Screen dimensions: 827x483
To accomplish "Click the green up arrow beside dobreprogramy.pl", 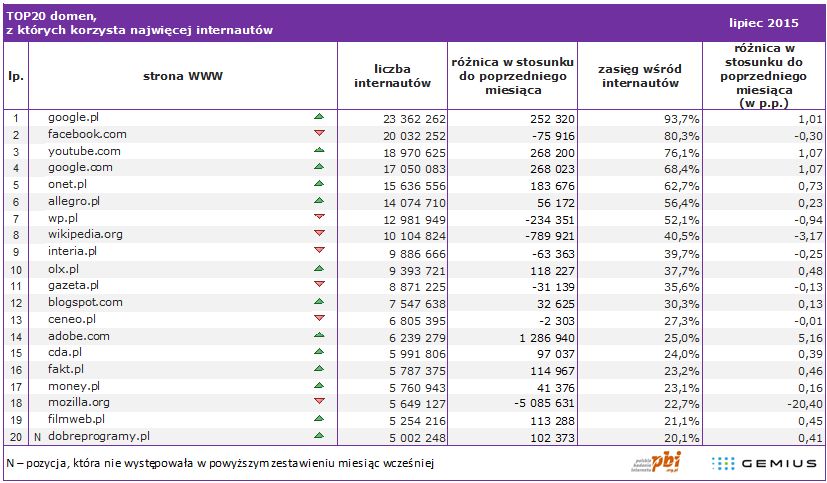I will (319, 436).
